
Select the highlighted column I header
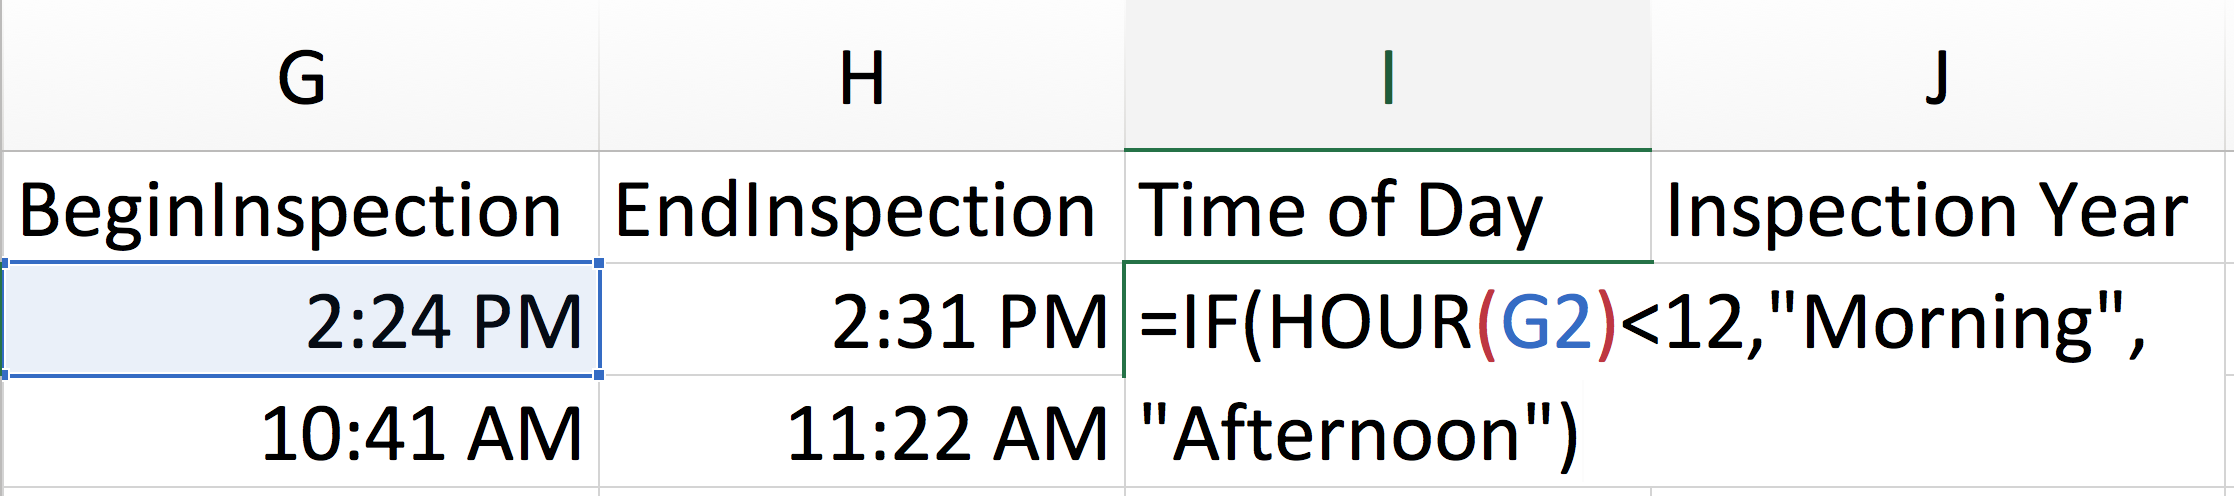[x=1388, y=75]
